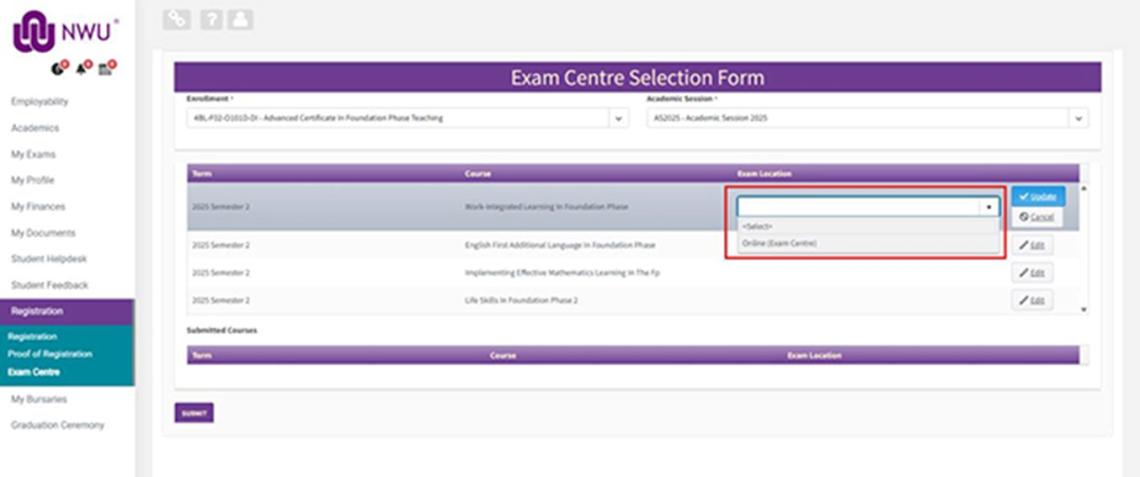Screen dimensions: 1140x477
Task: Click the purple Submit button
Action: click(x=194, y=412)
